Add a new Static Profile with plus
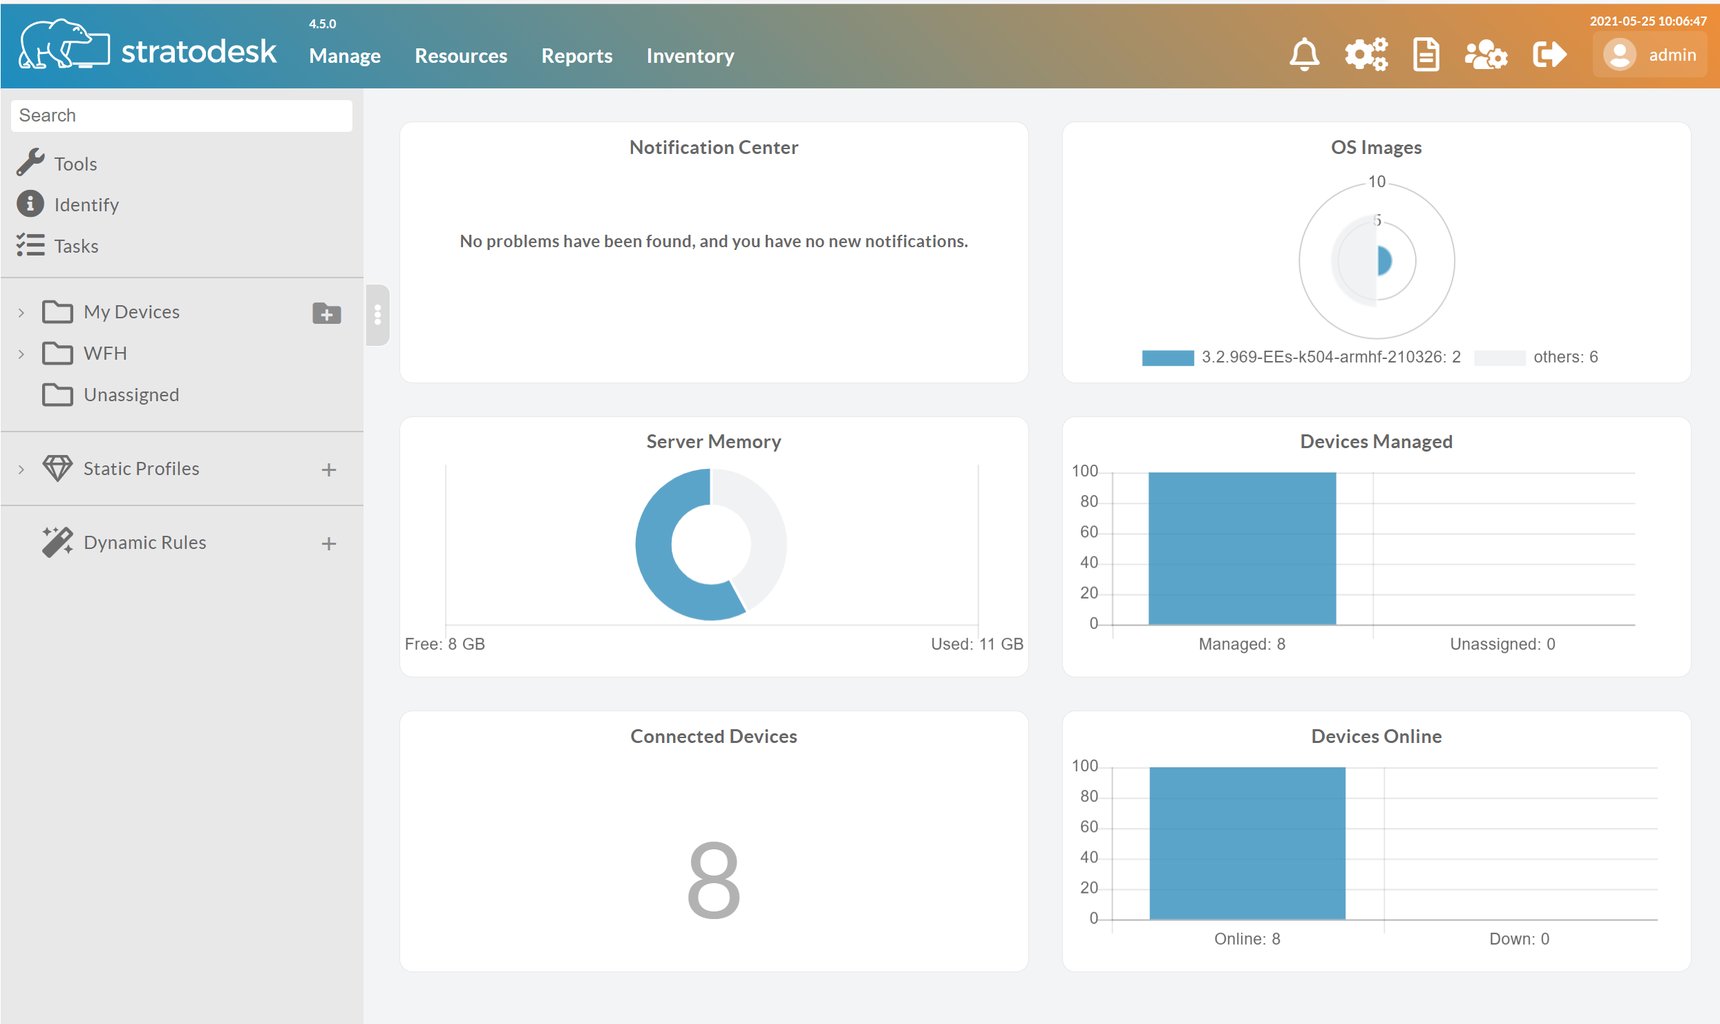 (328, 470)
